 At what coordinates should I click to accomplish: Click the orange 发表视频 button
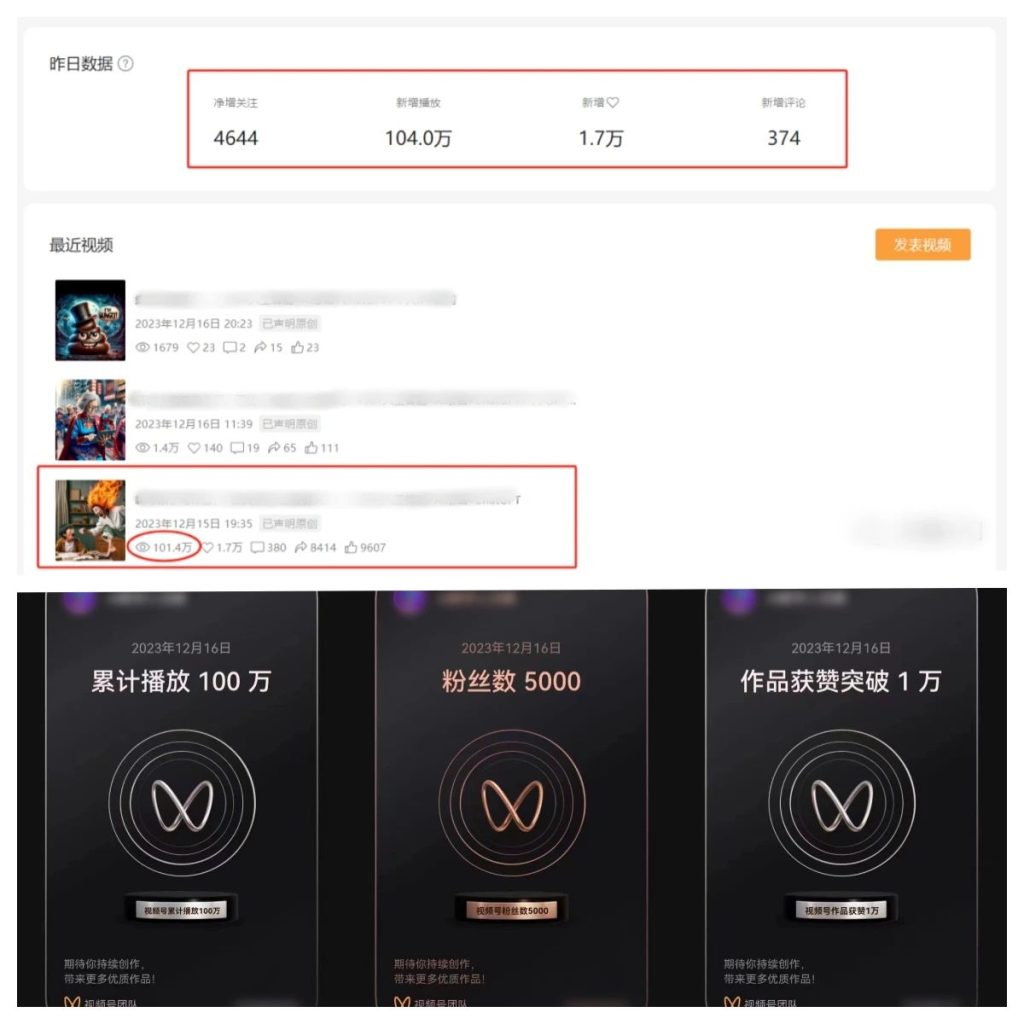tap(922, 245)
